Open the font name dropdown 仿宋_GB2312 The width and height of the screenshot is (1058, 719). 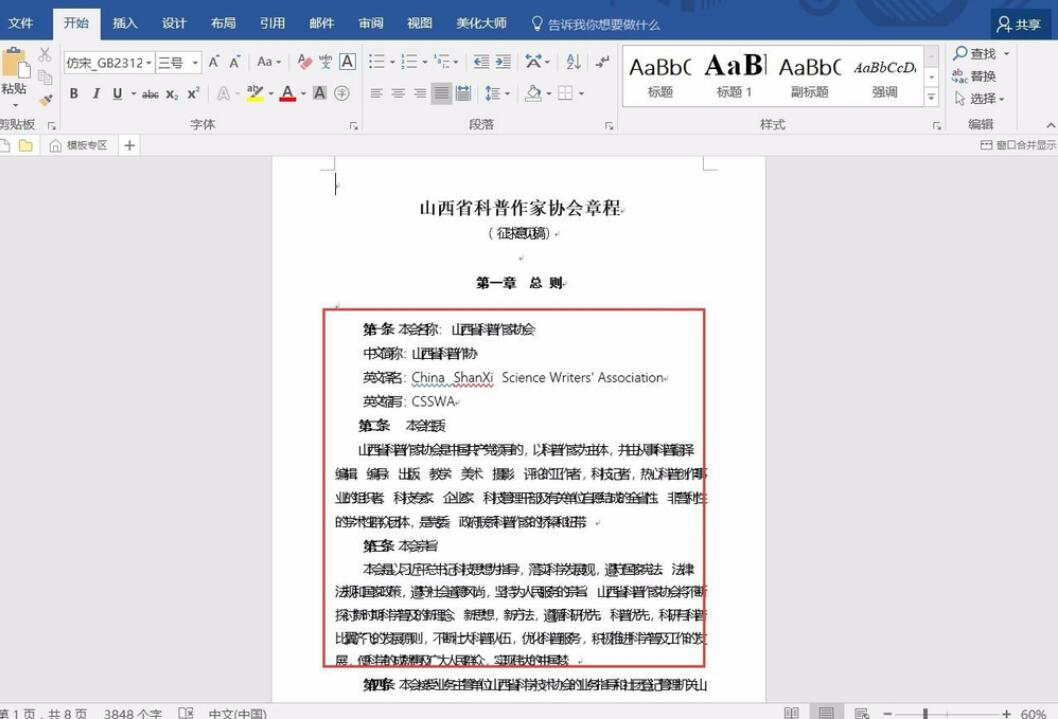149,63
